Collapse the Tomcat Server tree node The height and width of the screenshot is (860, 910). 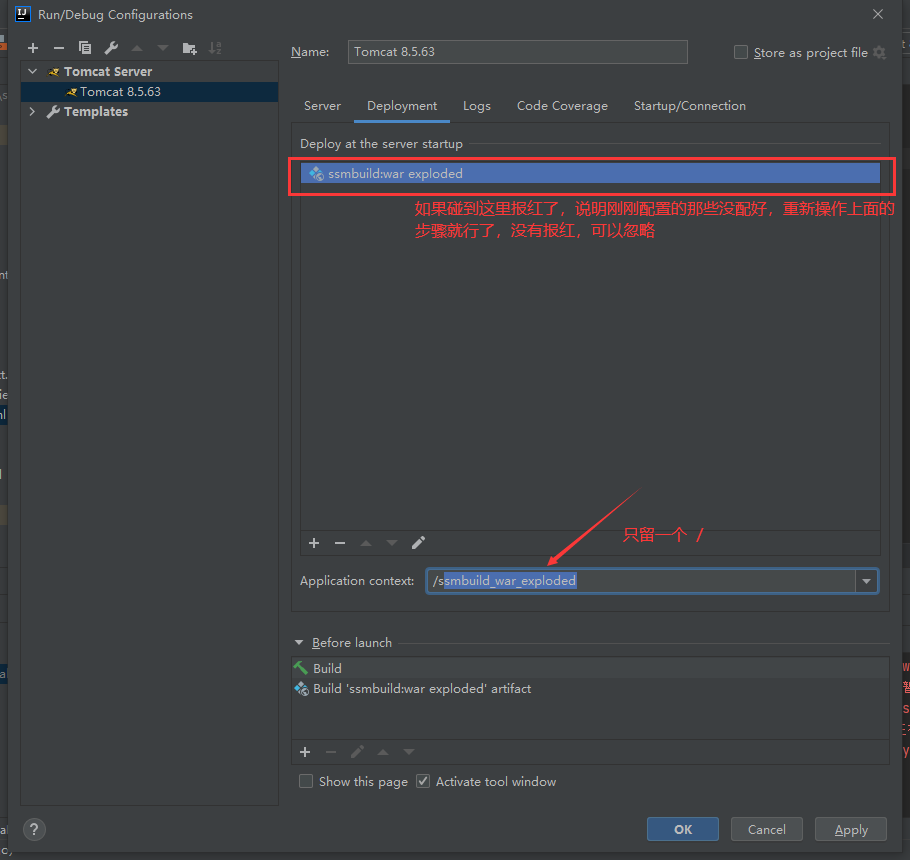pos(31,71)
